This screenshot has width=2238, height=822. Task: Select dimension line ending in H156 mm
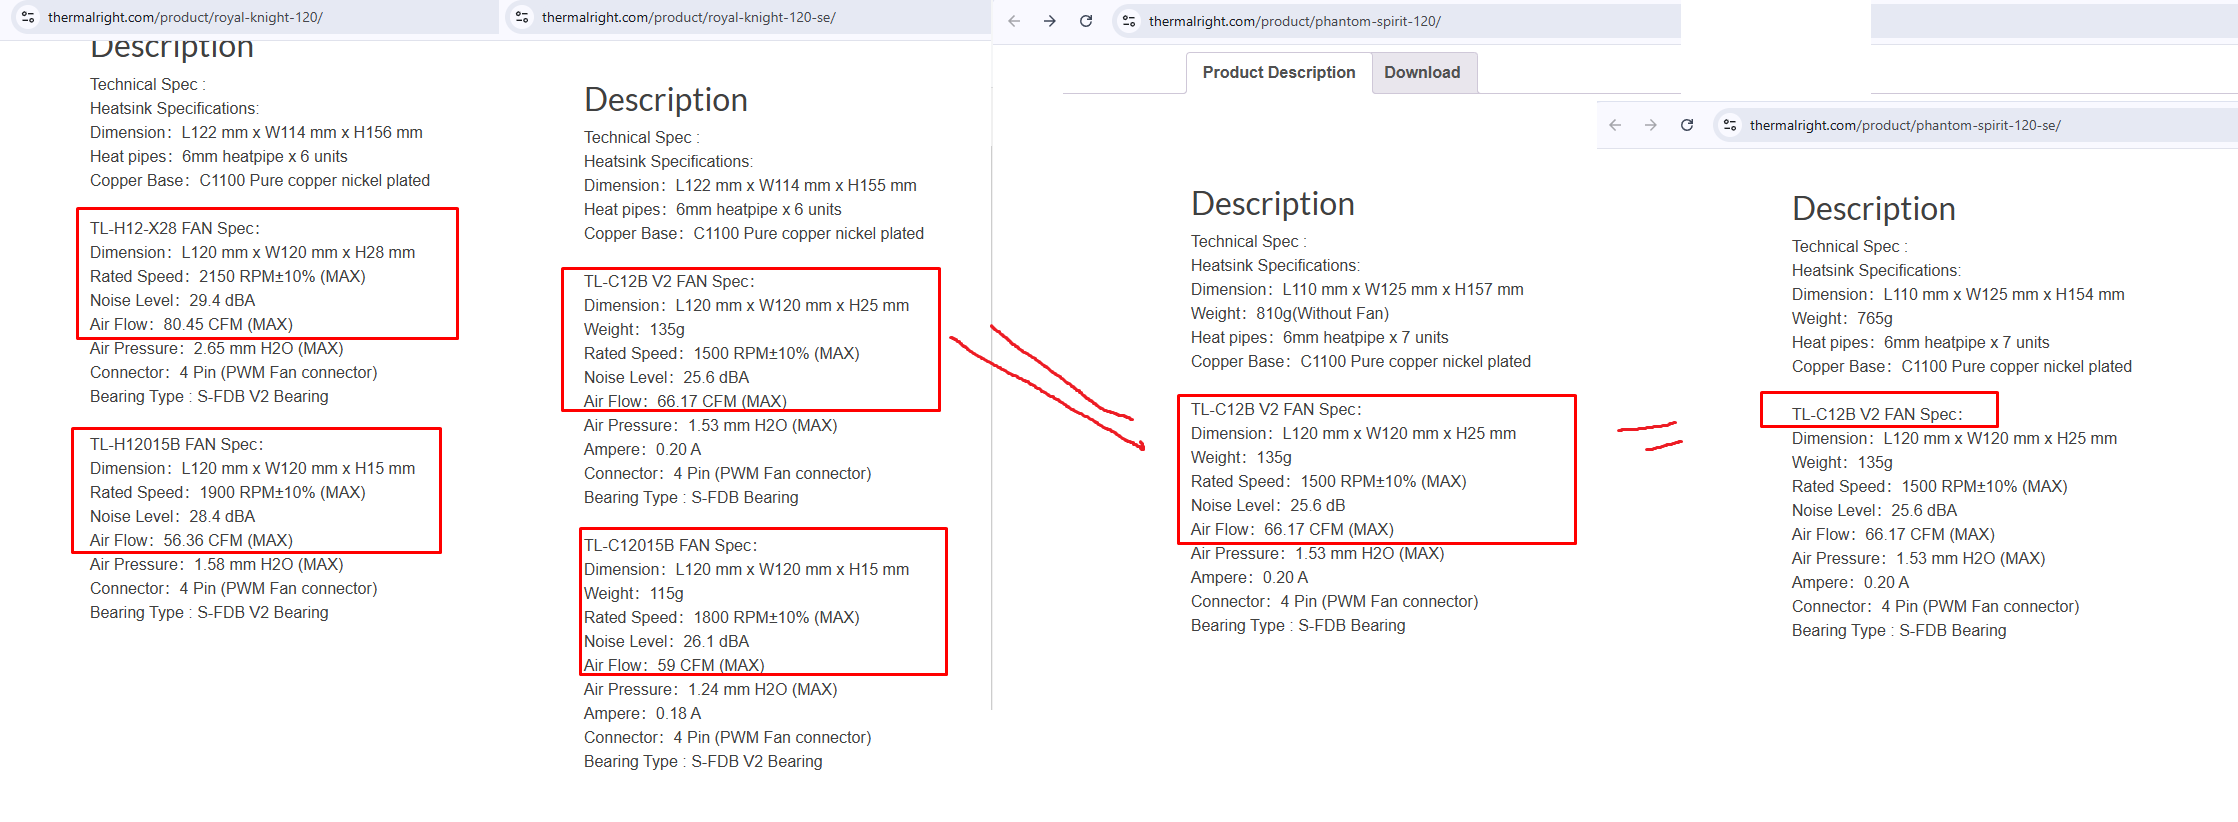[256, 132]
